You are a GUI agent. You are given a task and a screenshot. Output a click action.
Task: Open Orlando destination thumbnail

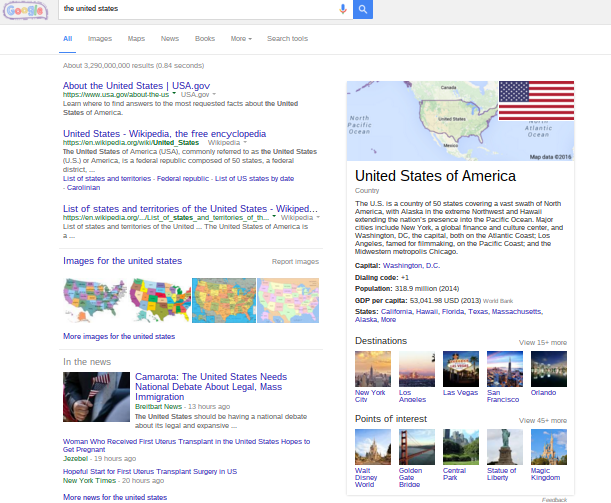click(549, 369)
